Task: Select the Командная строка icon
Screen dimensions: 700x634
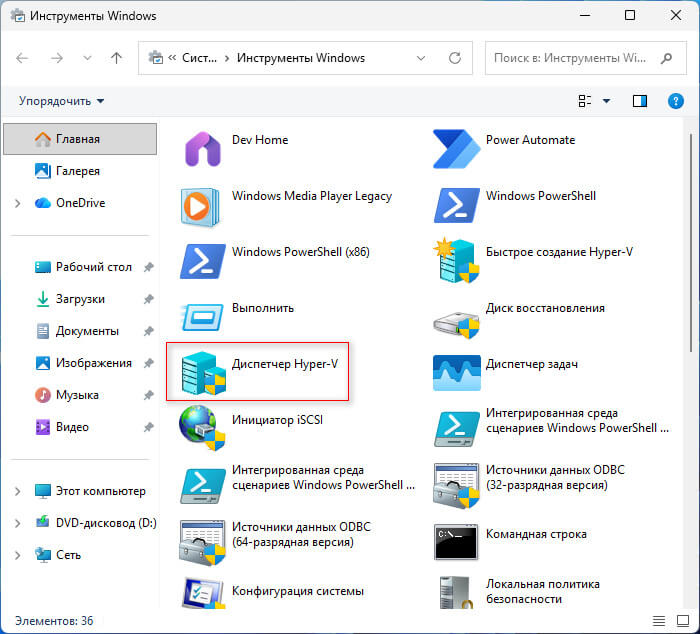Action: click(456, 542)
